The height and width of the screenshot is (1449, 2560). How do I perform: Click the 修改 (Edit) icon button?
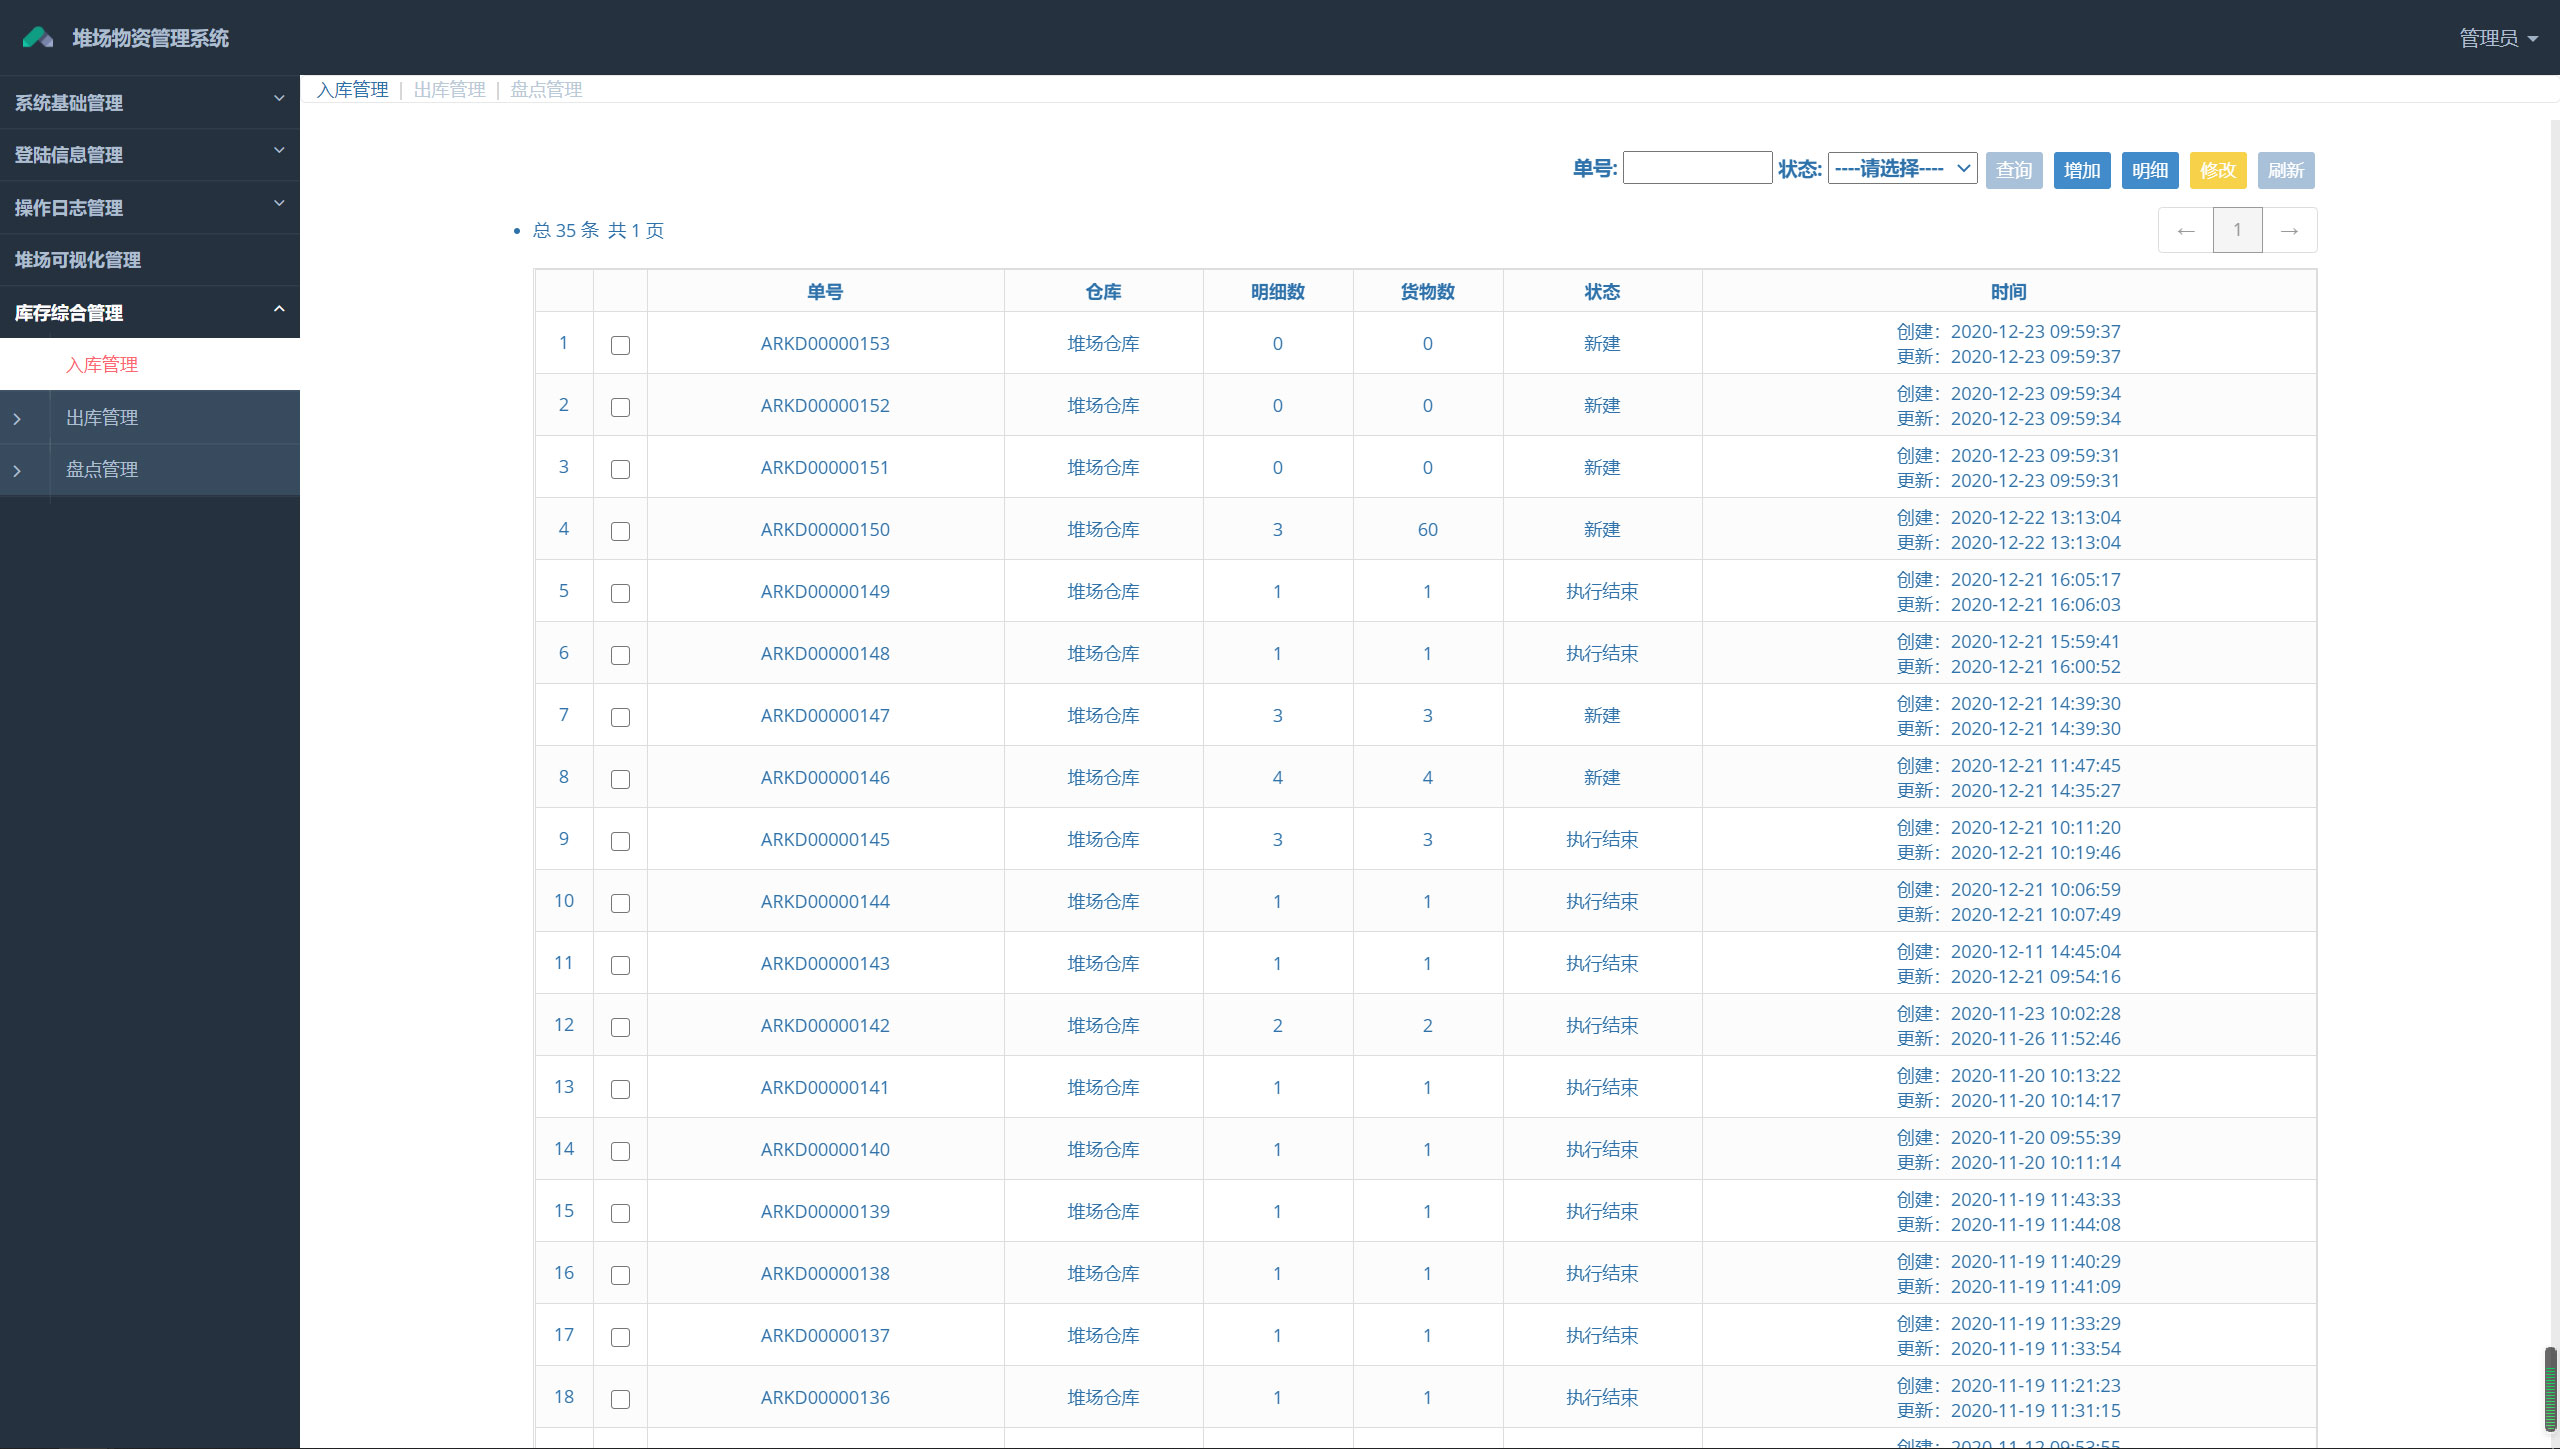pos(2217,171)
